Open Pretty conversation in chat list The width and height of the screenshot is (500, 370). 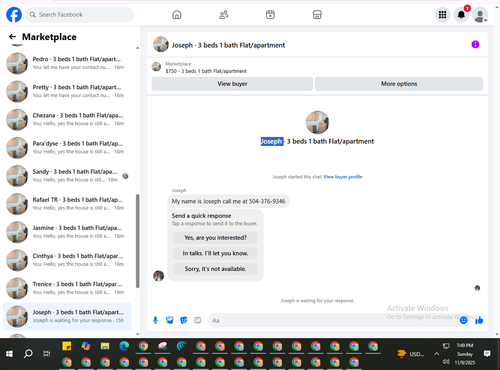click(x=67, y=91)
